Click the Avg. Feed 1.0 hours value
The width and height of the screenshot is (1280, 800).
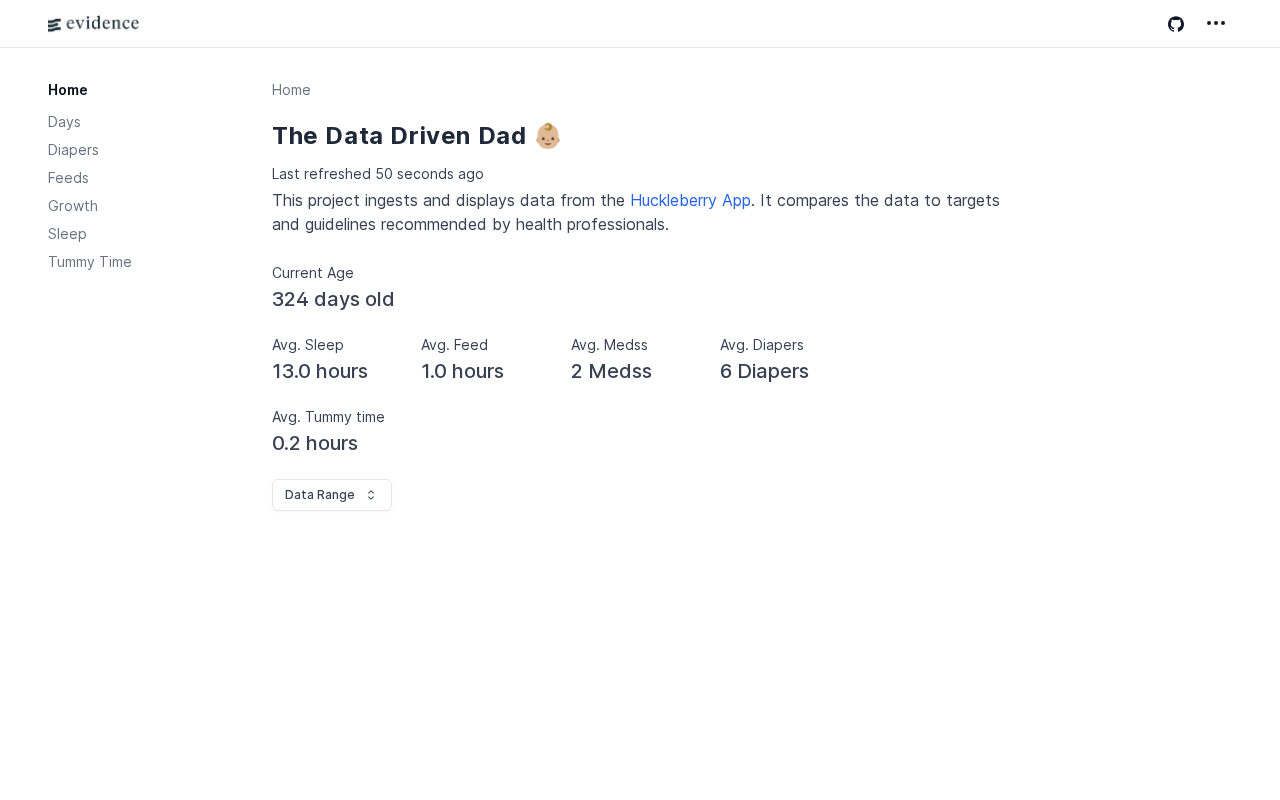coord(462,371)
